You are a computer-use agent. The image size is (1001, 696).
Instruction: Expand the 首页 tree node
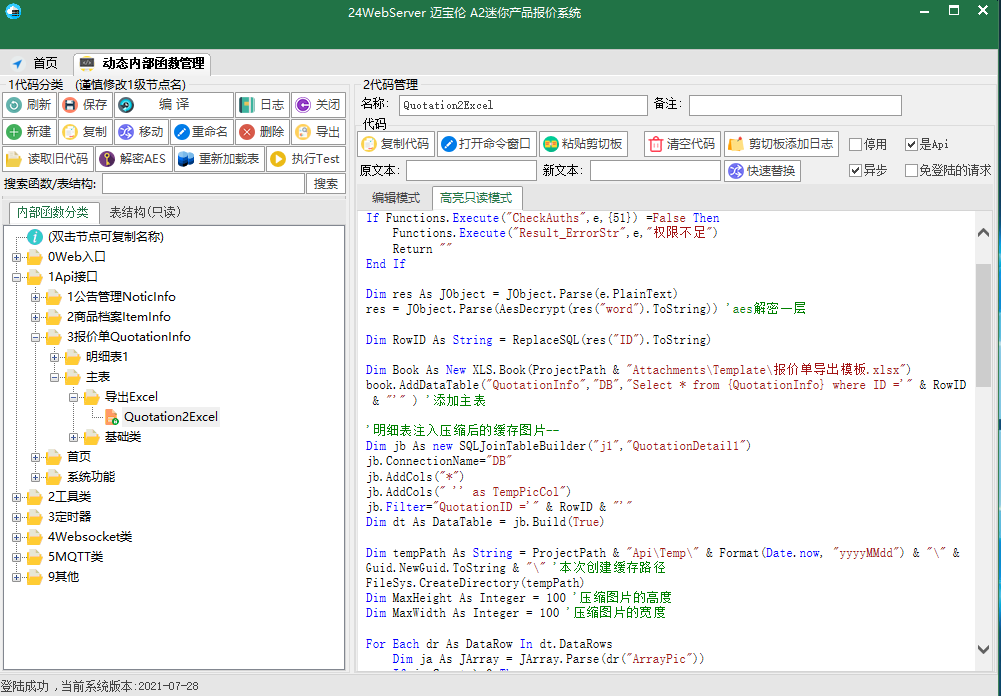[36, 457]
